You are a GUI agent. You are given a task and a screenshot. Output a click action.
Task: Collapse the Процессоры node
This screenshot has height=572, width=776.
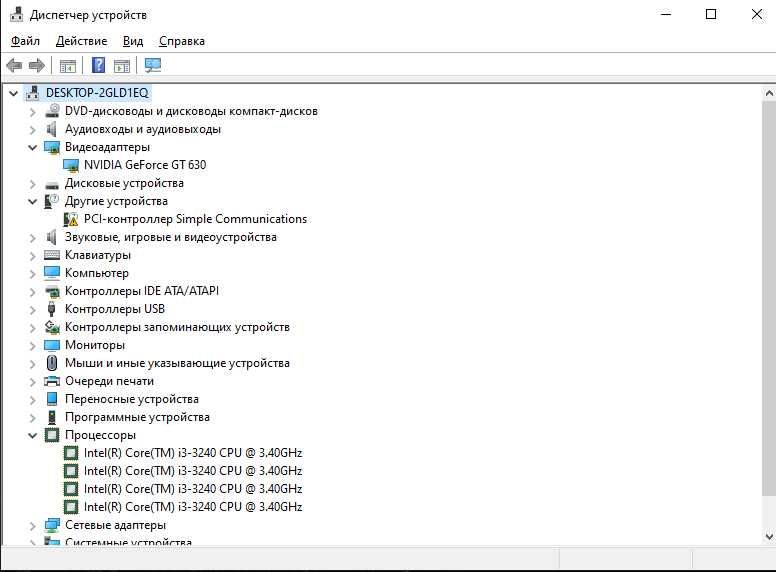33,435
